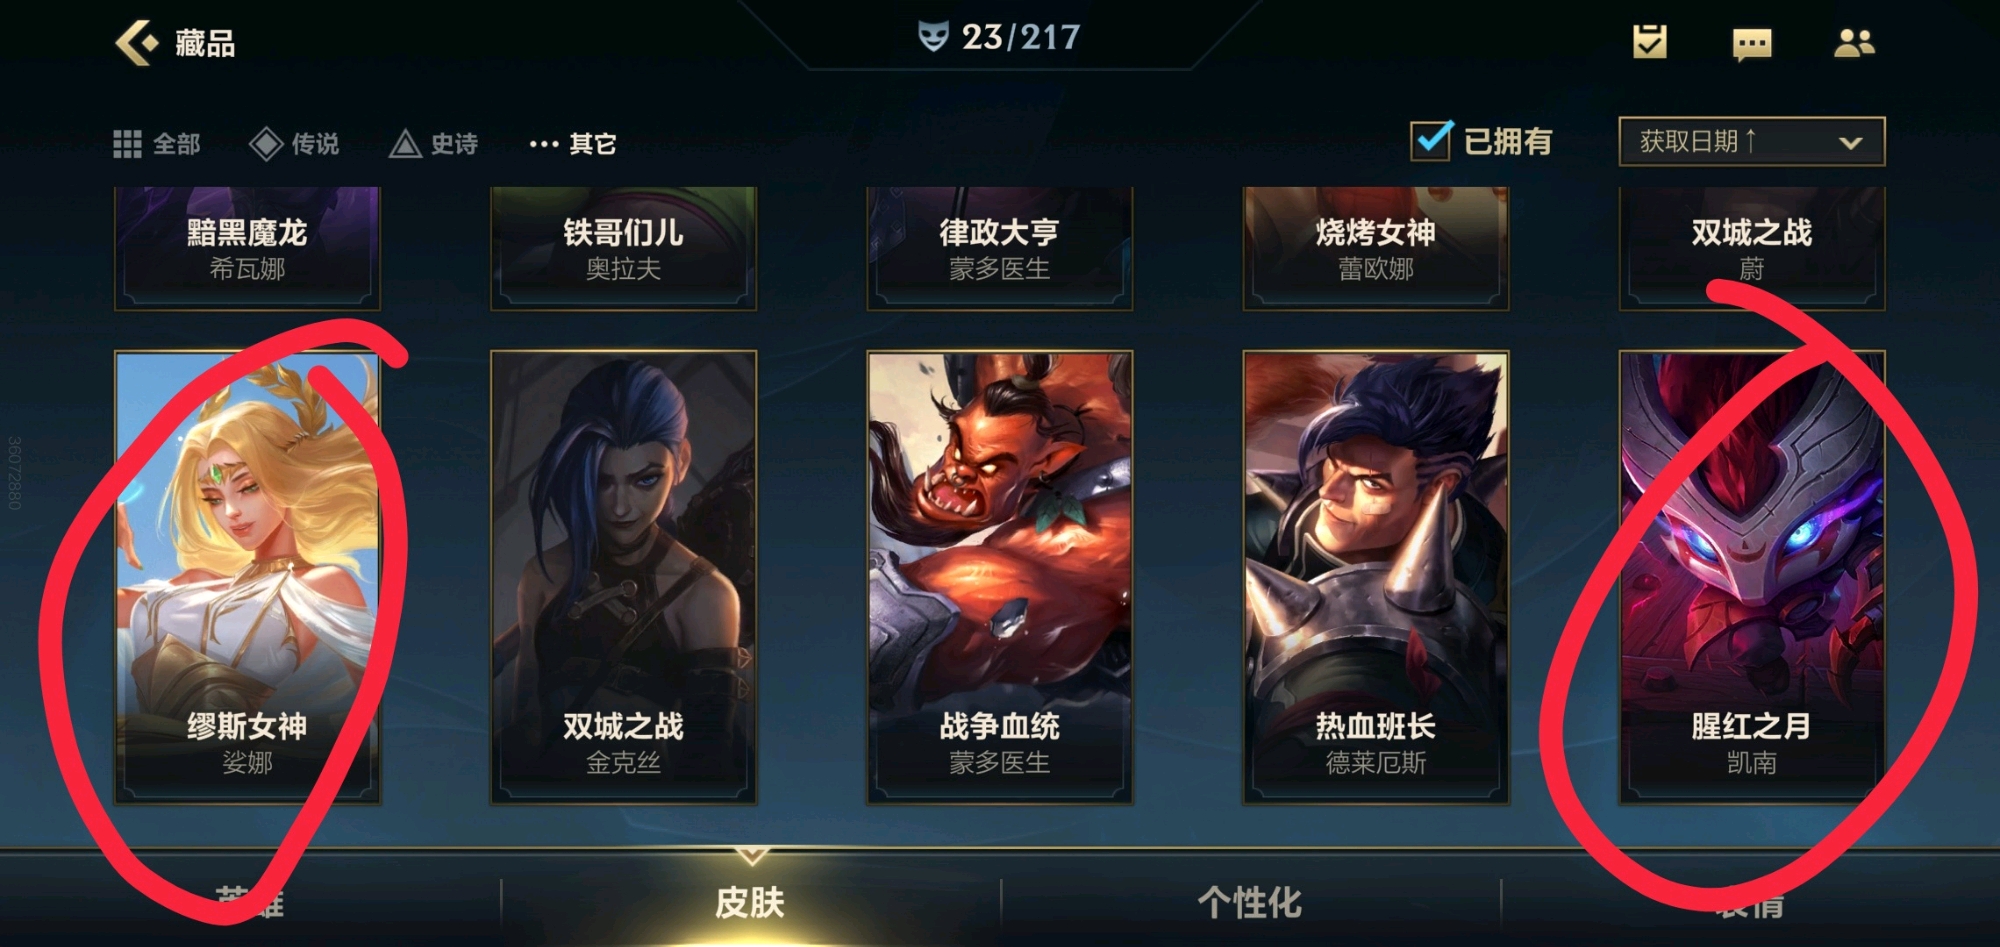Select the 全部 grid filter icon
This screenshot has height=947, width=2000.
click(127, 144)
